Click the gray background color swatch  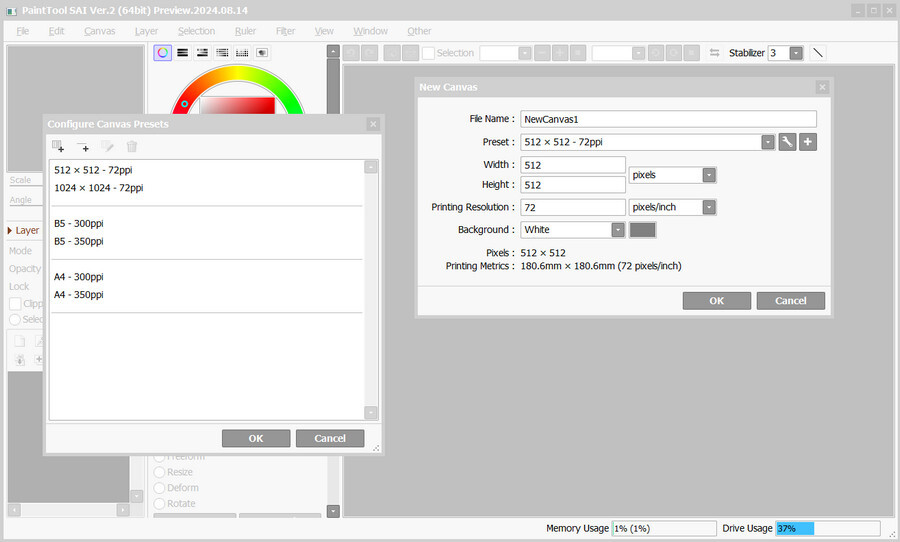tap(642, 230)
